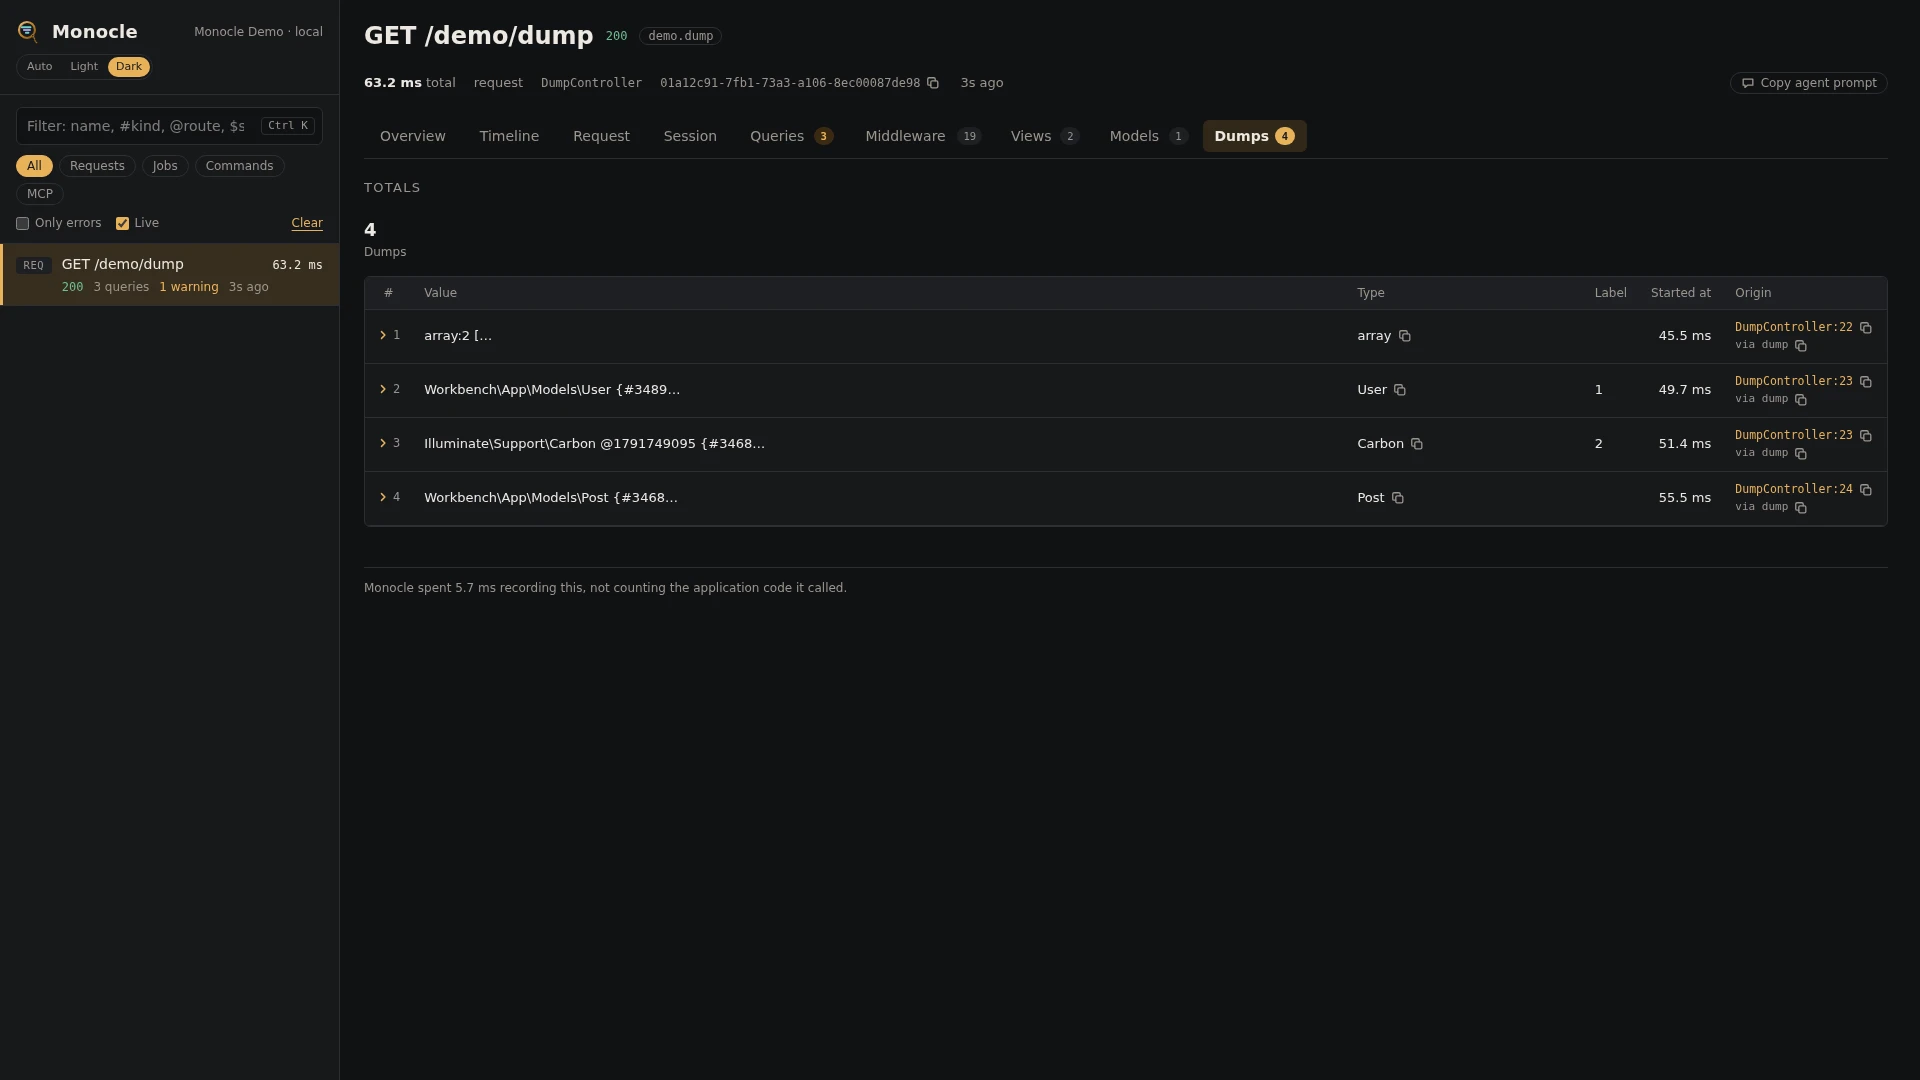This screenshot has width=1920, height=1080.
Task: Filter by Jobs
Action: 165,166
